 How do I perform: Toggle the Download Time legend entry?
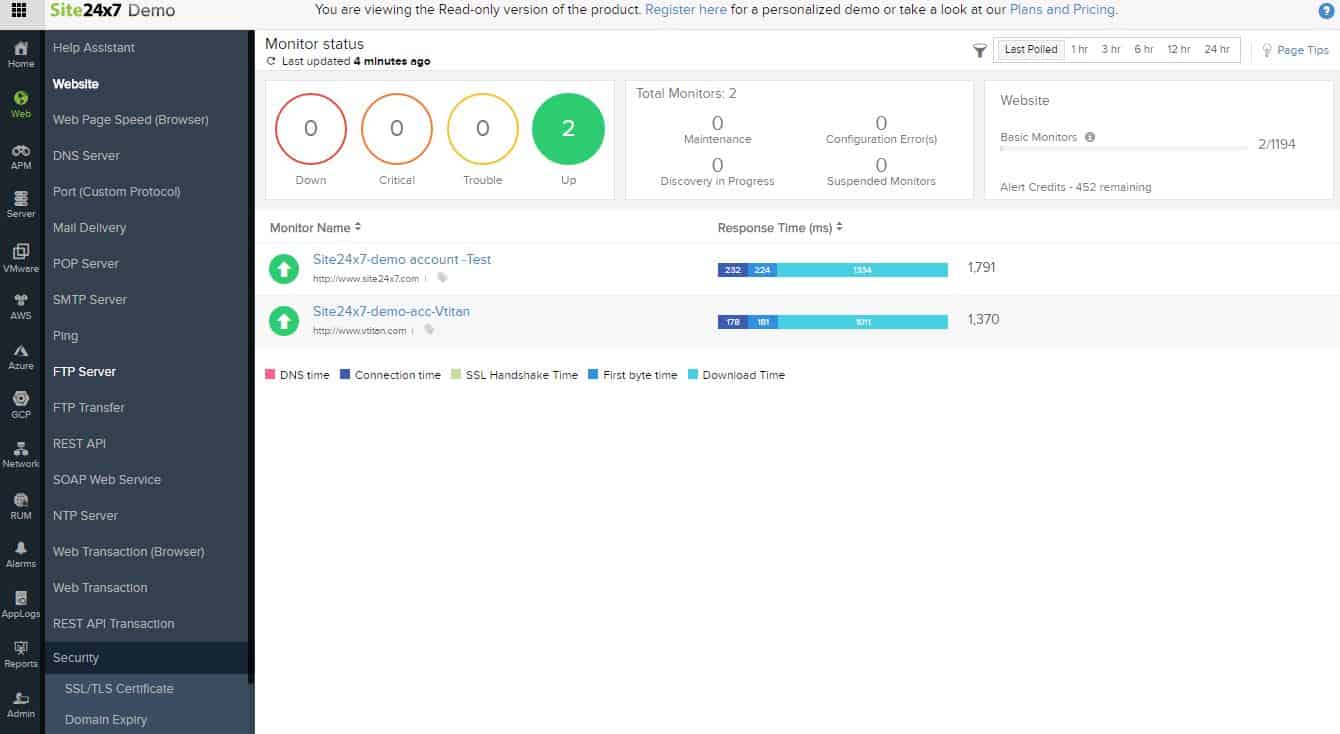(736, 375)
